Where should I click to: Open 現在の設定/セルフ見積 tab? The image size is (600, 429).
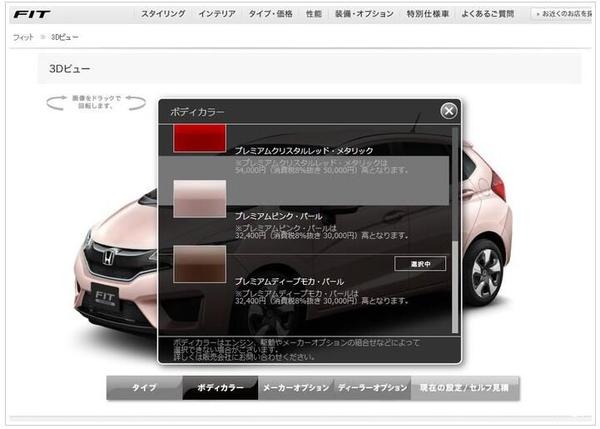(465, 388)
